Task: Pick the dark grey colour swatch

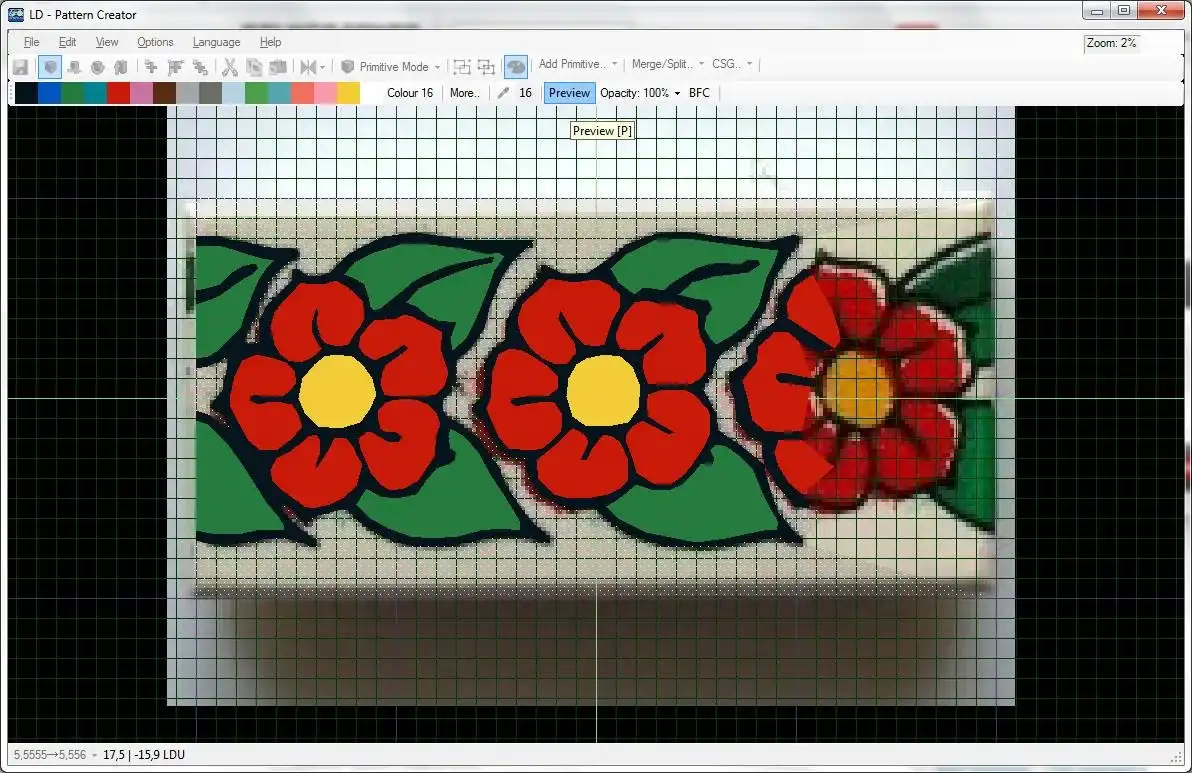Action: [x=211, y=93]
